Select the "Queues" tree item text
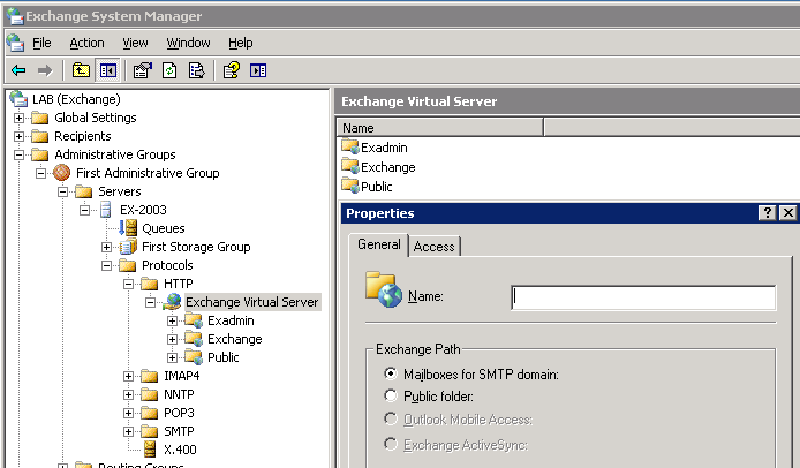This screenshot has width=800, height=468. [x=163, y=229]
